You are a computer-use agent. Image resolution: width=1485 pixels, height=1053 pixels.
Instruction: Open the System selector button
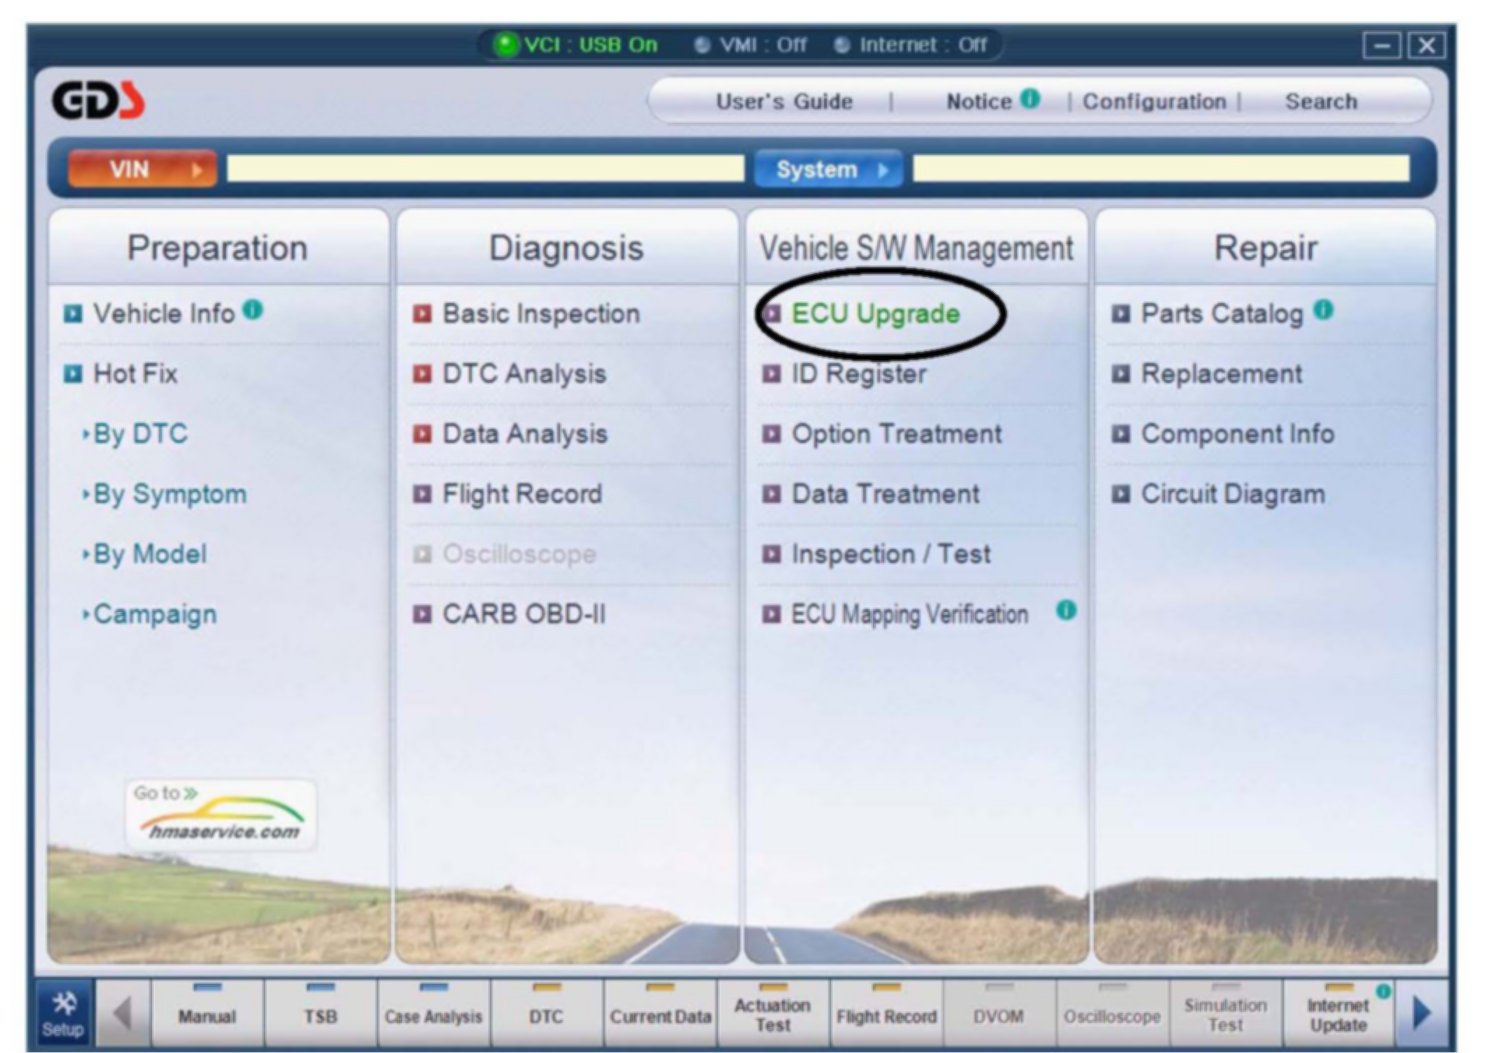(x=828, y=169)
